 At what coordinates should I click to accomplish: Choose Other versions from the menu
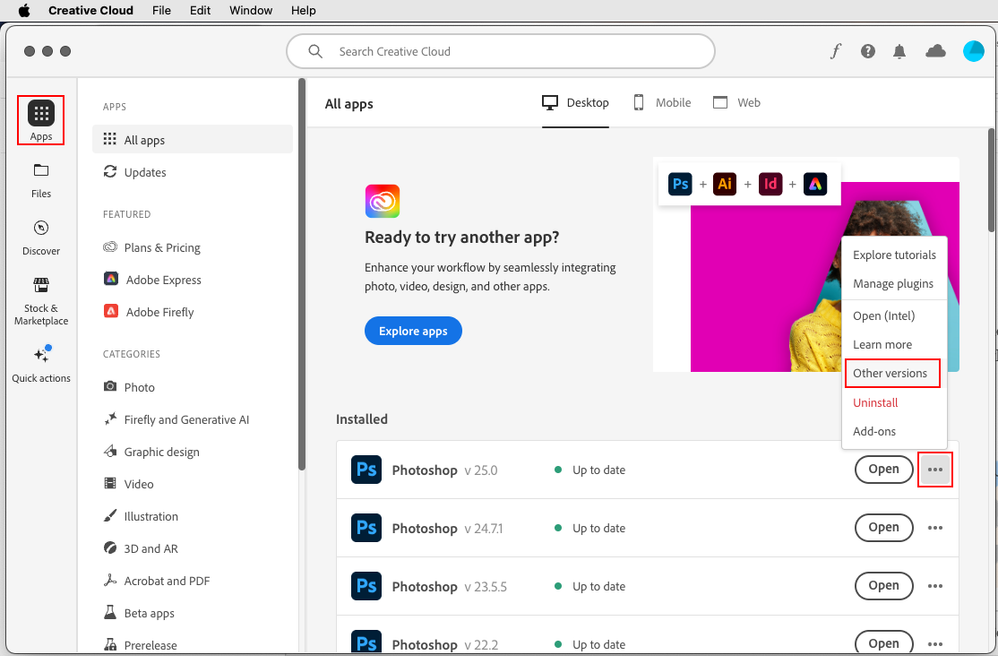pyautogui.click(x=892, y=373)
